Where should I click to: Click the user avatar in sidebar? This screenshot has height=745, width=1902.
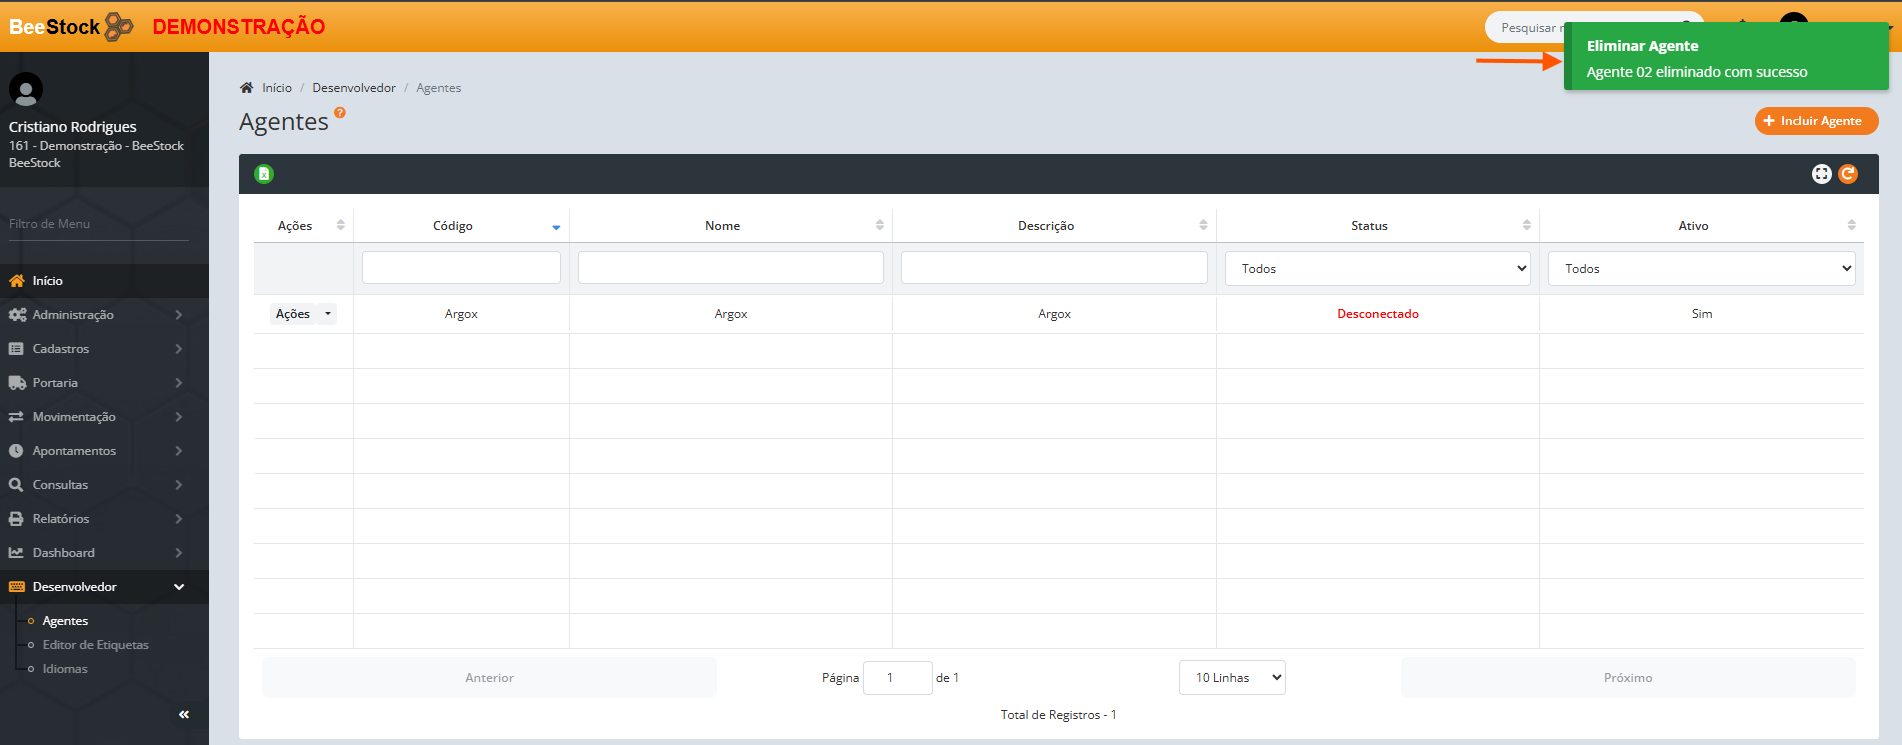tap(26, 90)
